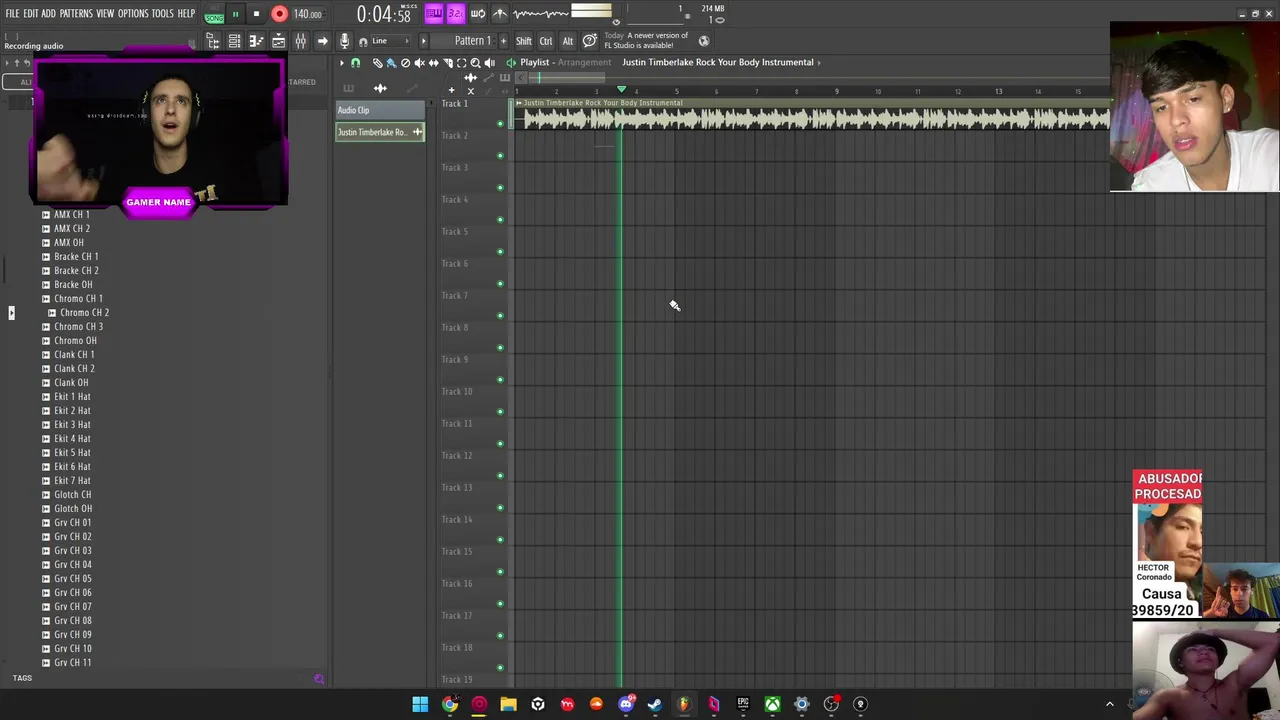Open the PATTERNS menu
The image size is (1280, 720).
(x=76, y=14)
